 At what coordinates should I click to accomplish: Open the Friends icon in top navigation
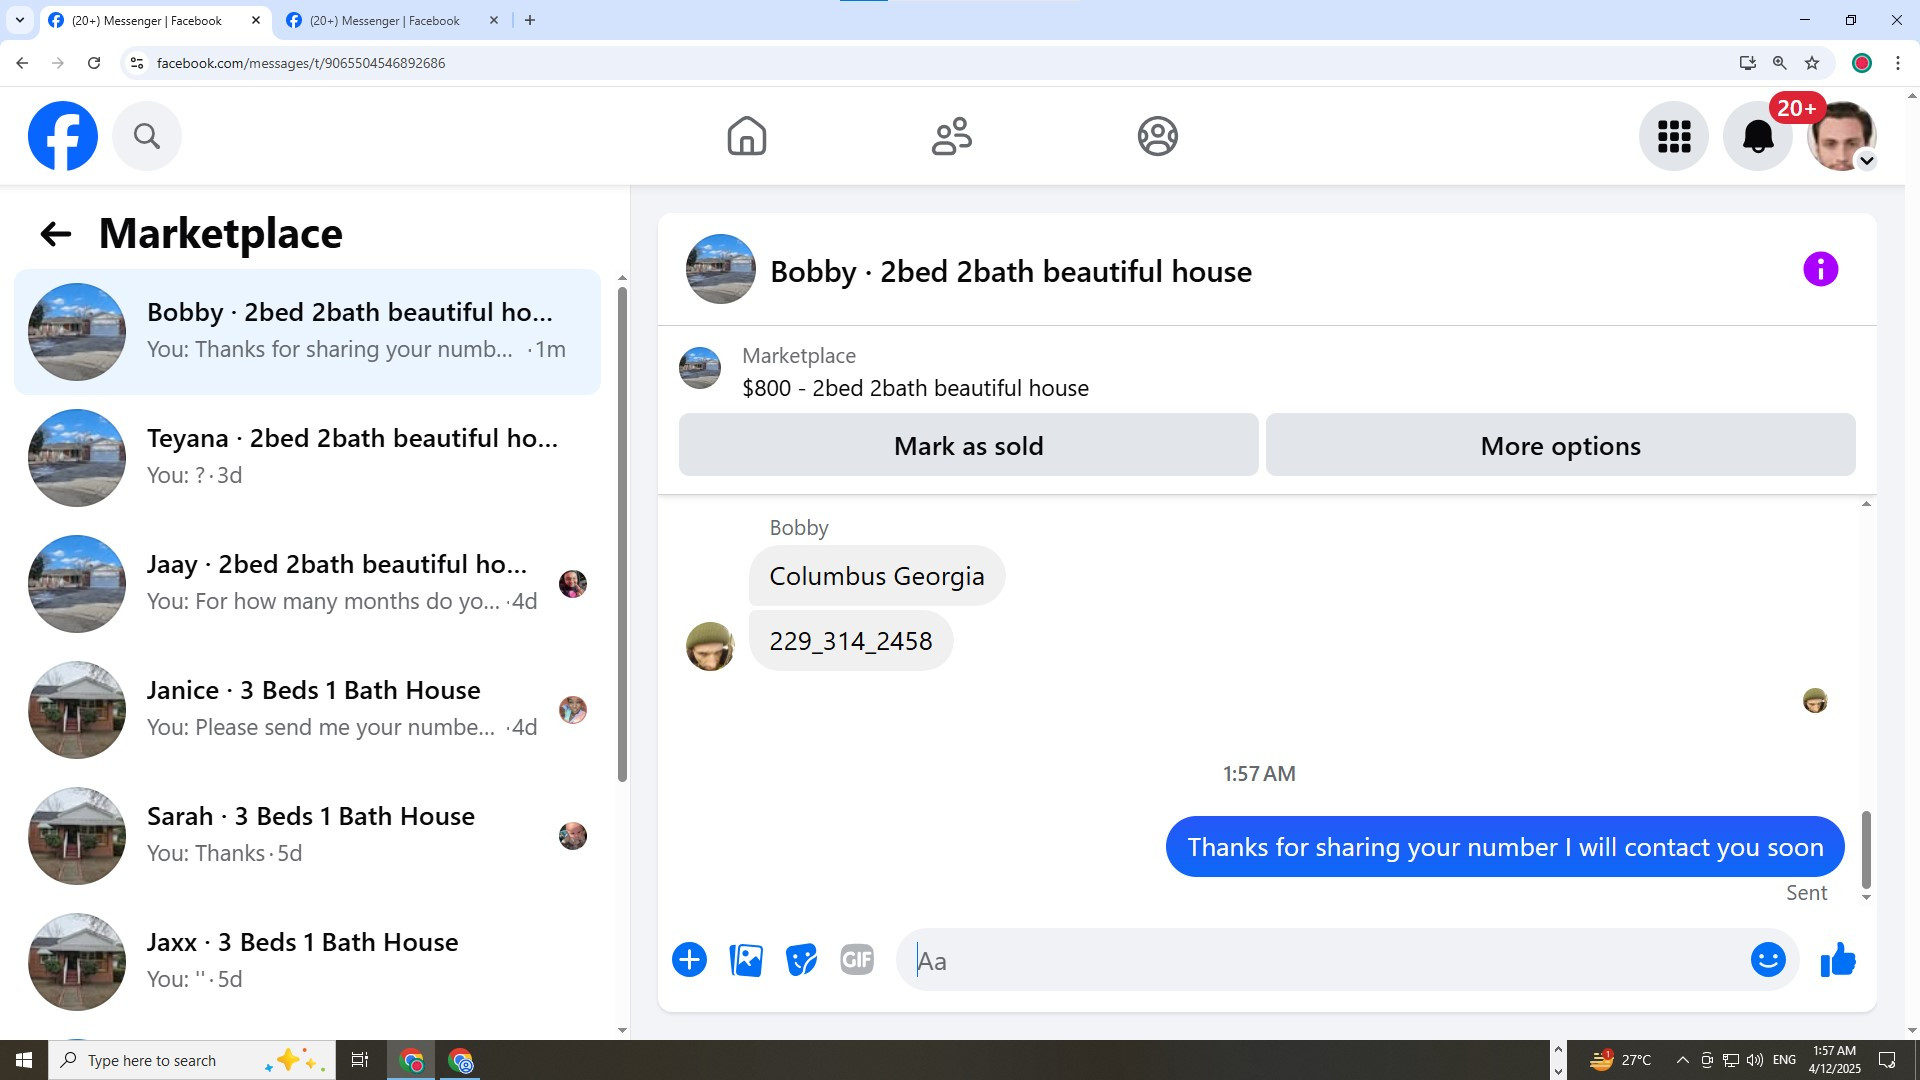[x=952, y=136]
